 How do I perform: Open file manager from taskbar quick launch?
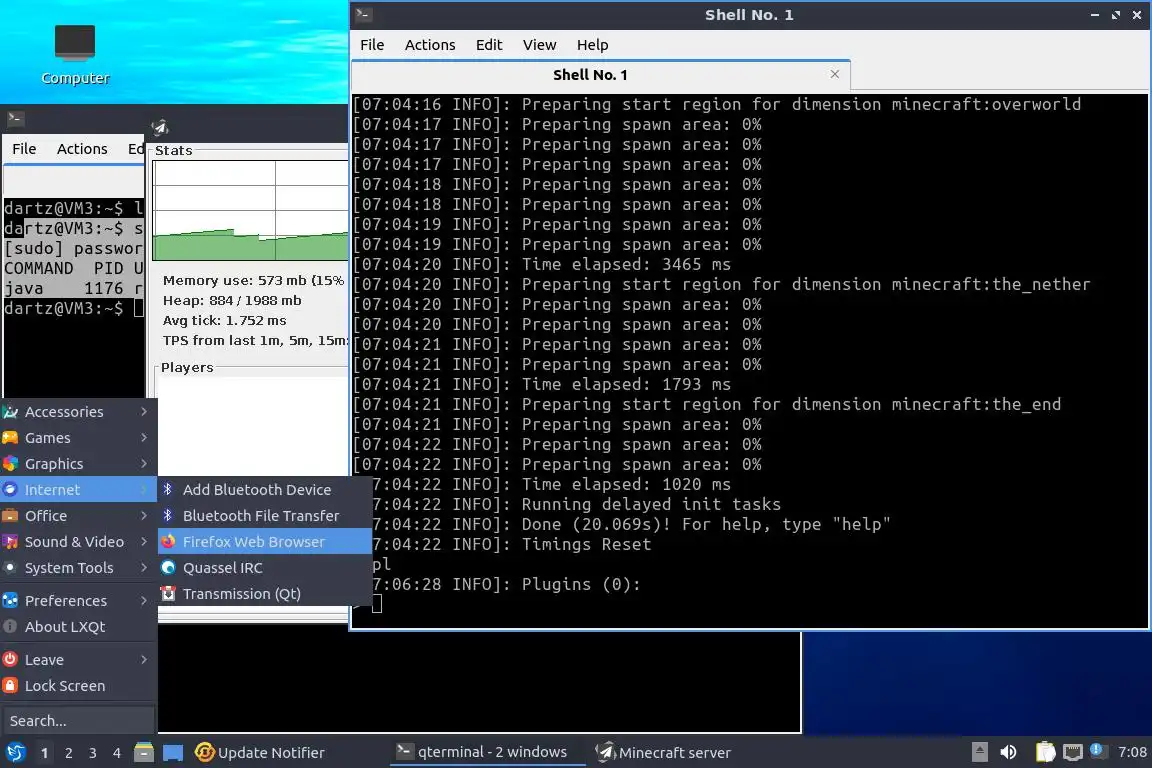coord(144,752)
